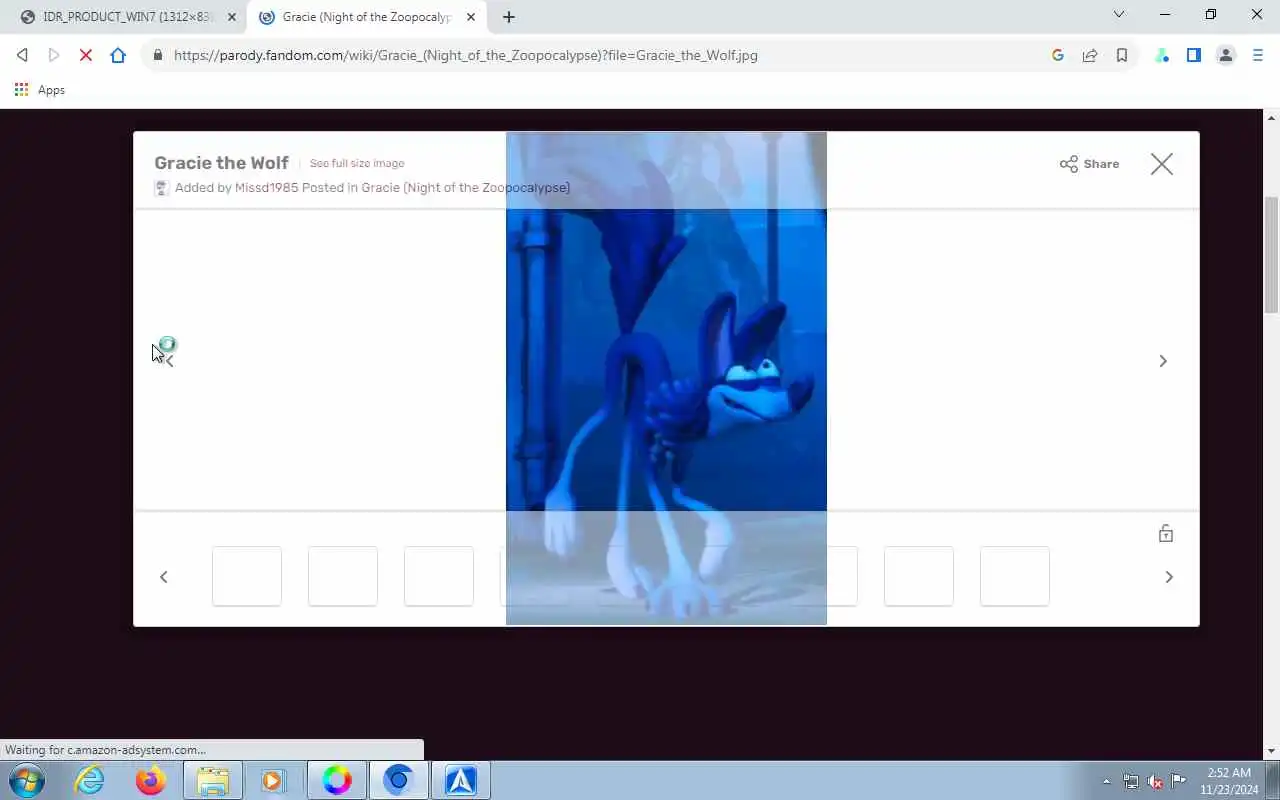The image size is (1280, 800).
Task: Open the browser profile avatar
Action: point(1226,55)
